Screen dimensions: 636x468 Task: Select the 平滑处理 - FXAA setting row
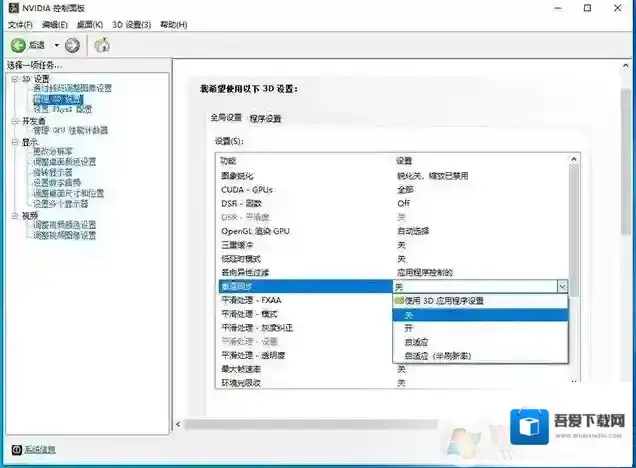pyautogui.click(x=305, y=301)
